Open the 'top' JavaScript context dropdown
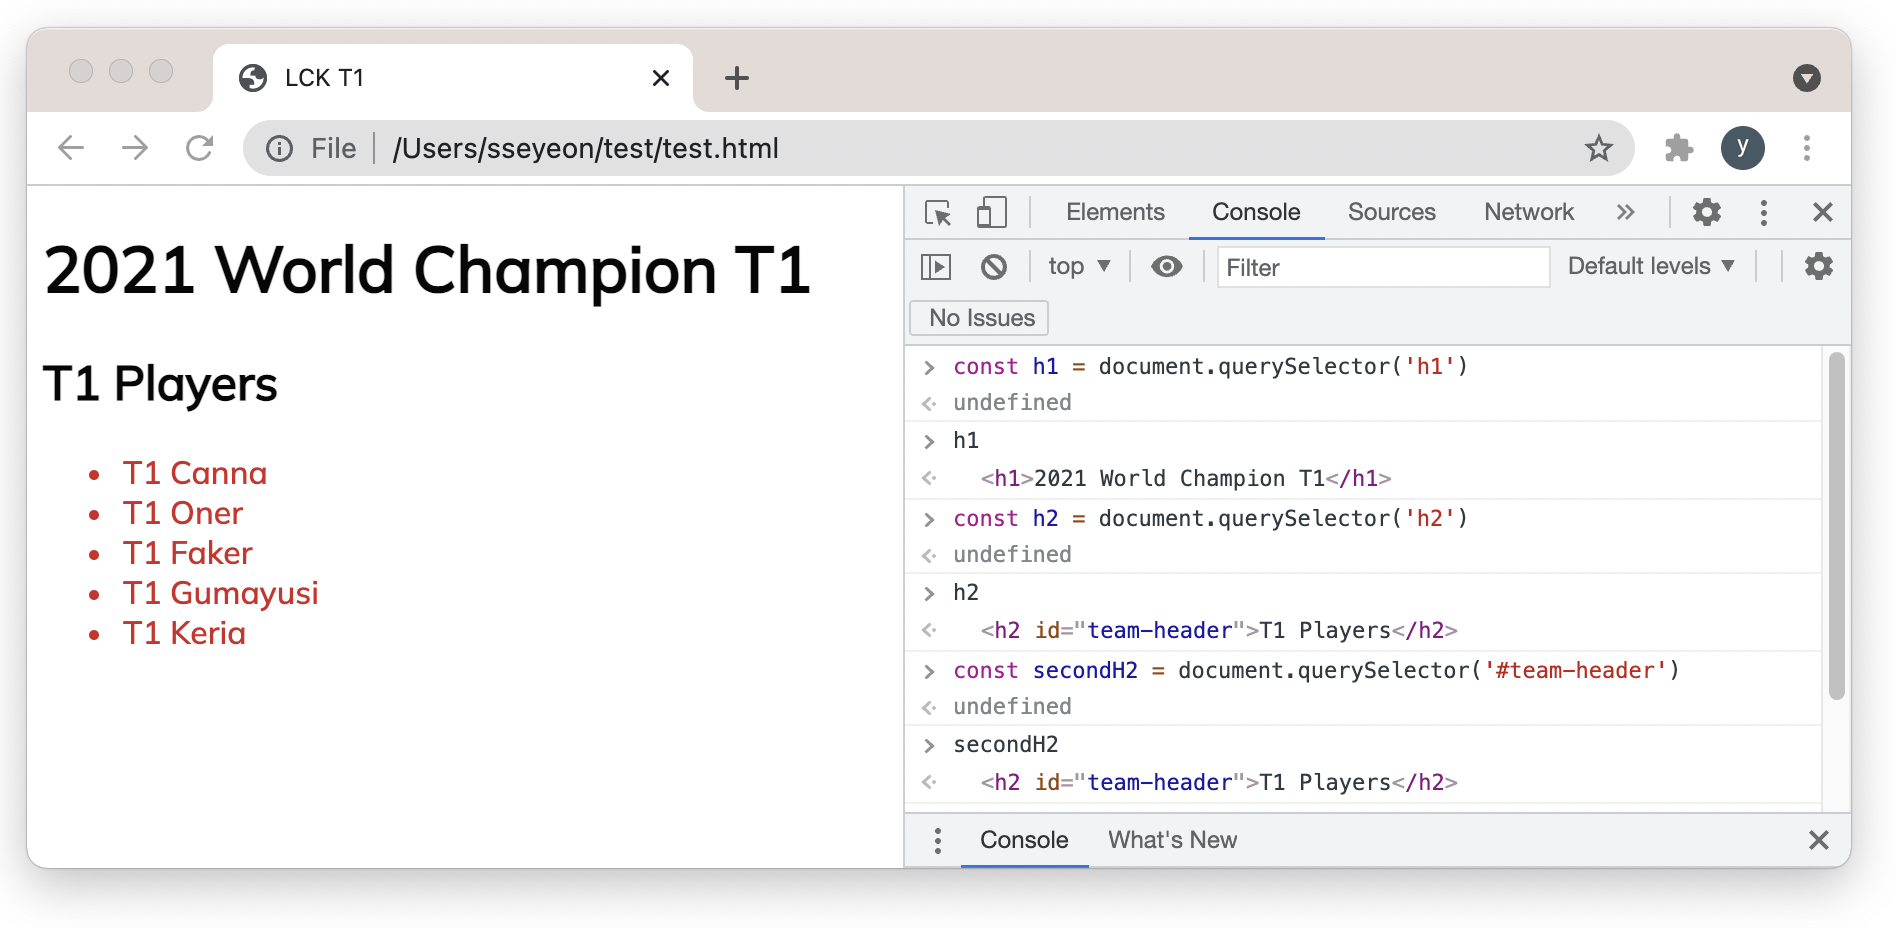Viewport: 1896px width, 928px height. (1079, 266)
